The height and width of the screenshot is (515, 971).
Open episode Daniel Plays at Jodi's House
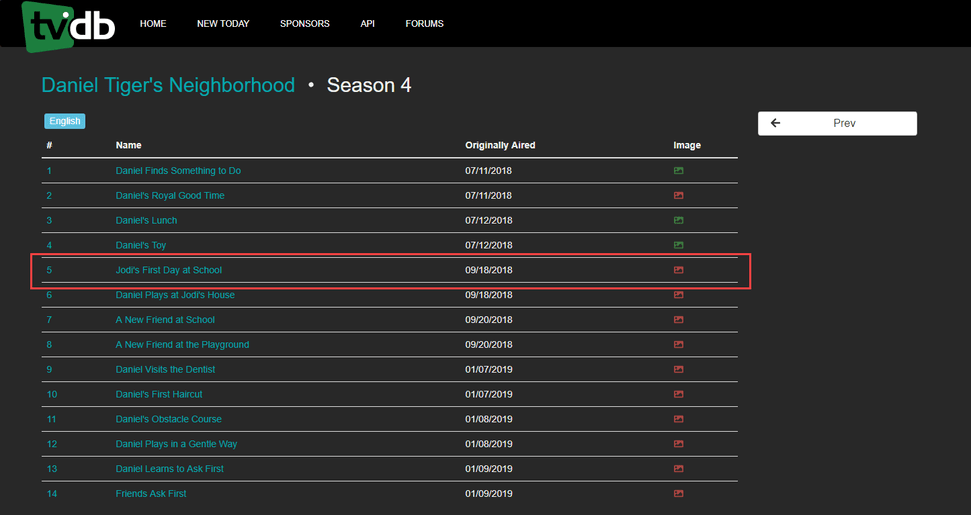coord(175,295)
